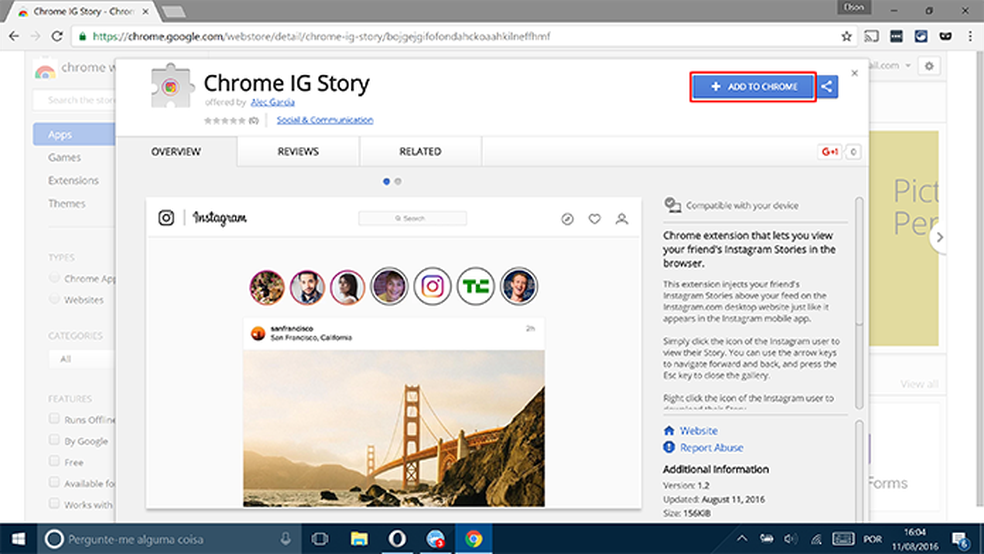Click the Chrome icon on the taskbar
984x554 pixels.
473,539
